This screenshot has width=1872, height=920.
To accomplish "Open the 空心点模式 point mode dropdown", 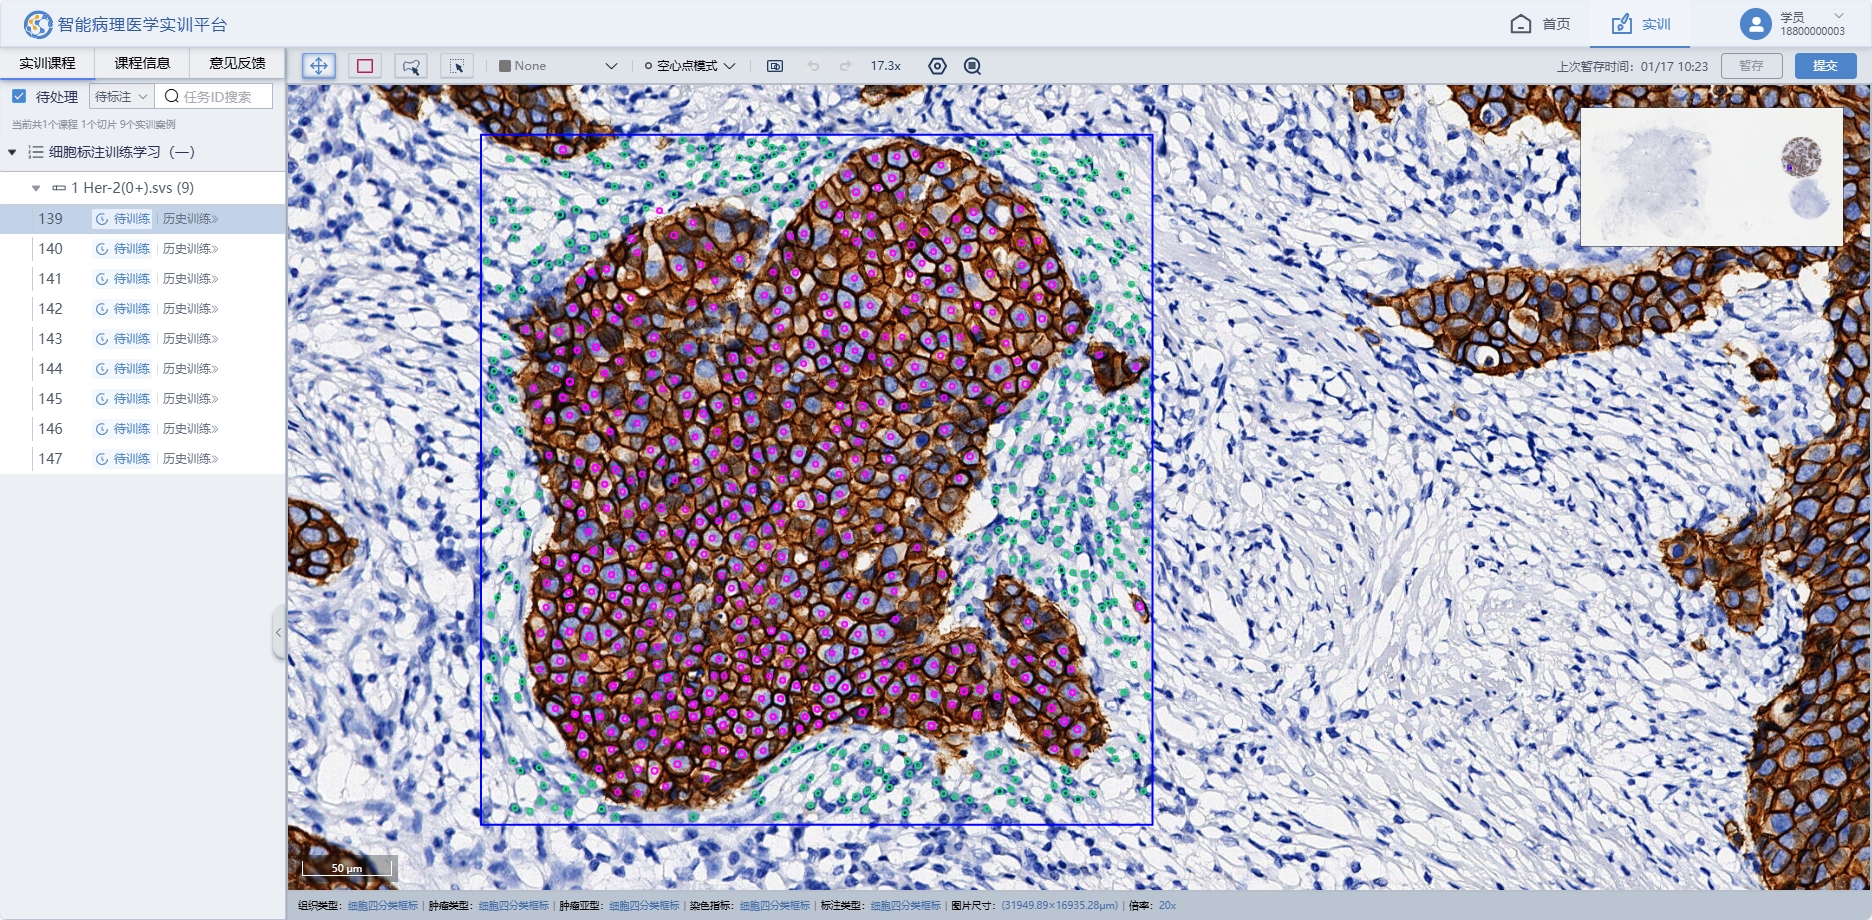I will click(690, 66).
